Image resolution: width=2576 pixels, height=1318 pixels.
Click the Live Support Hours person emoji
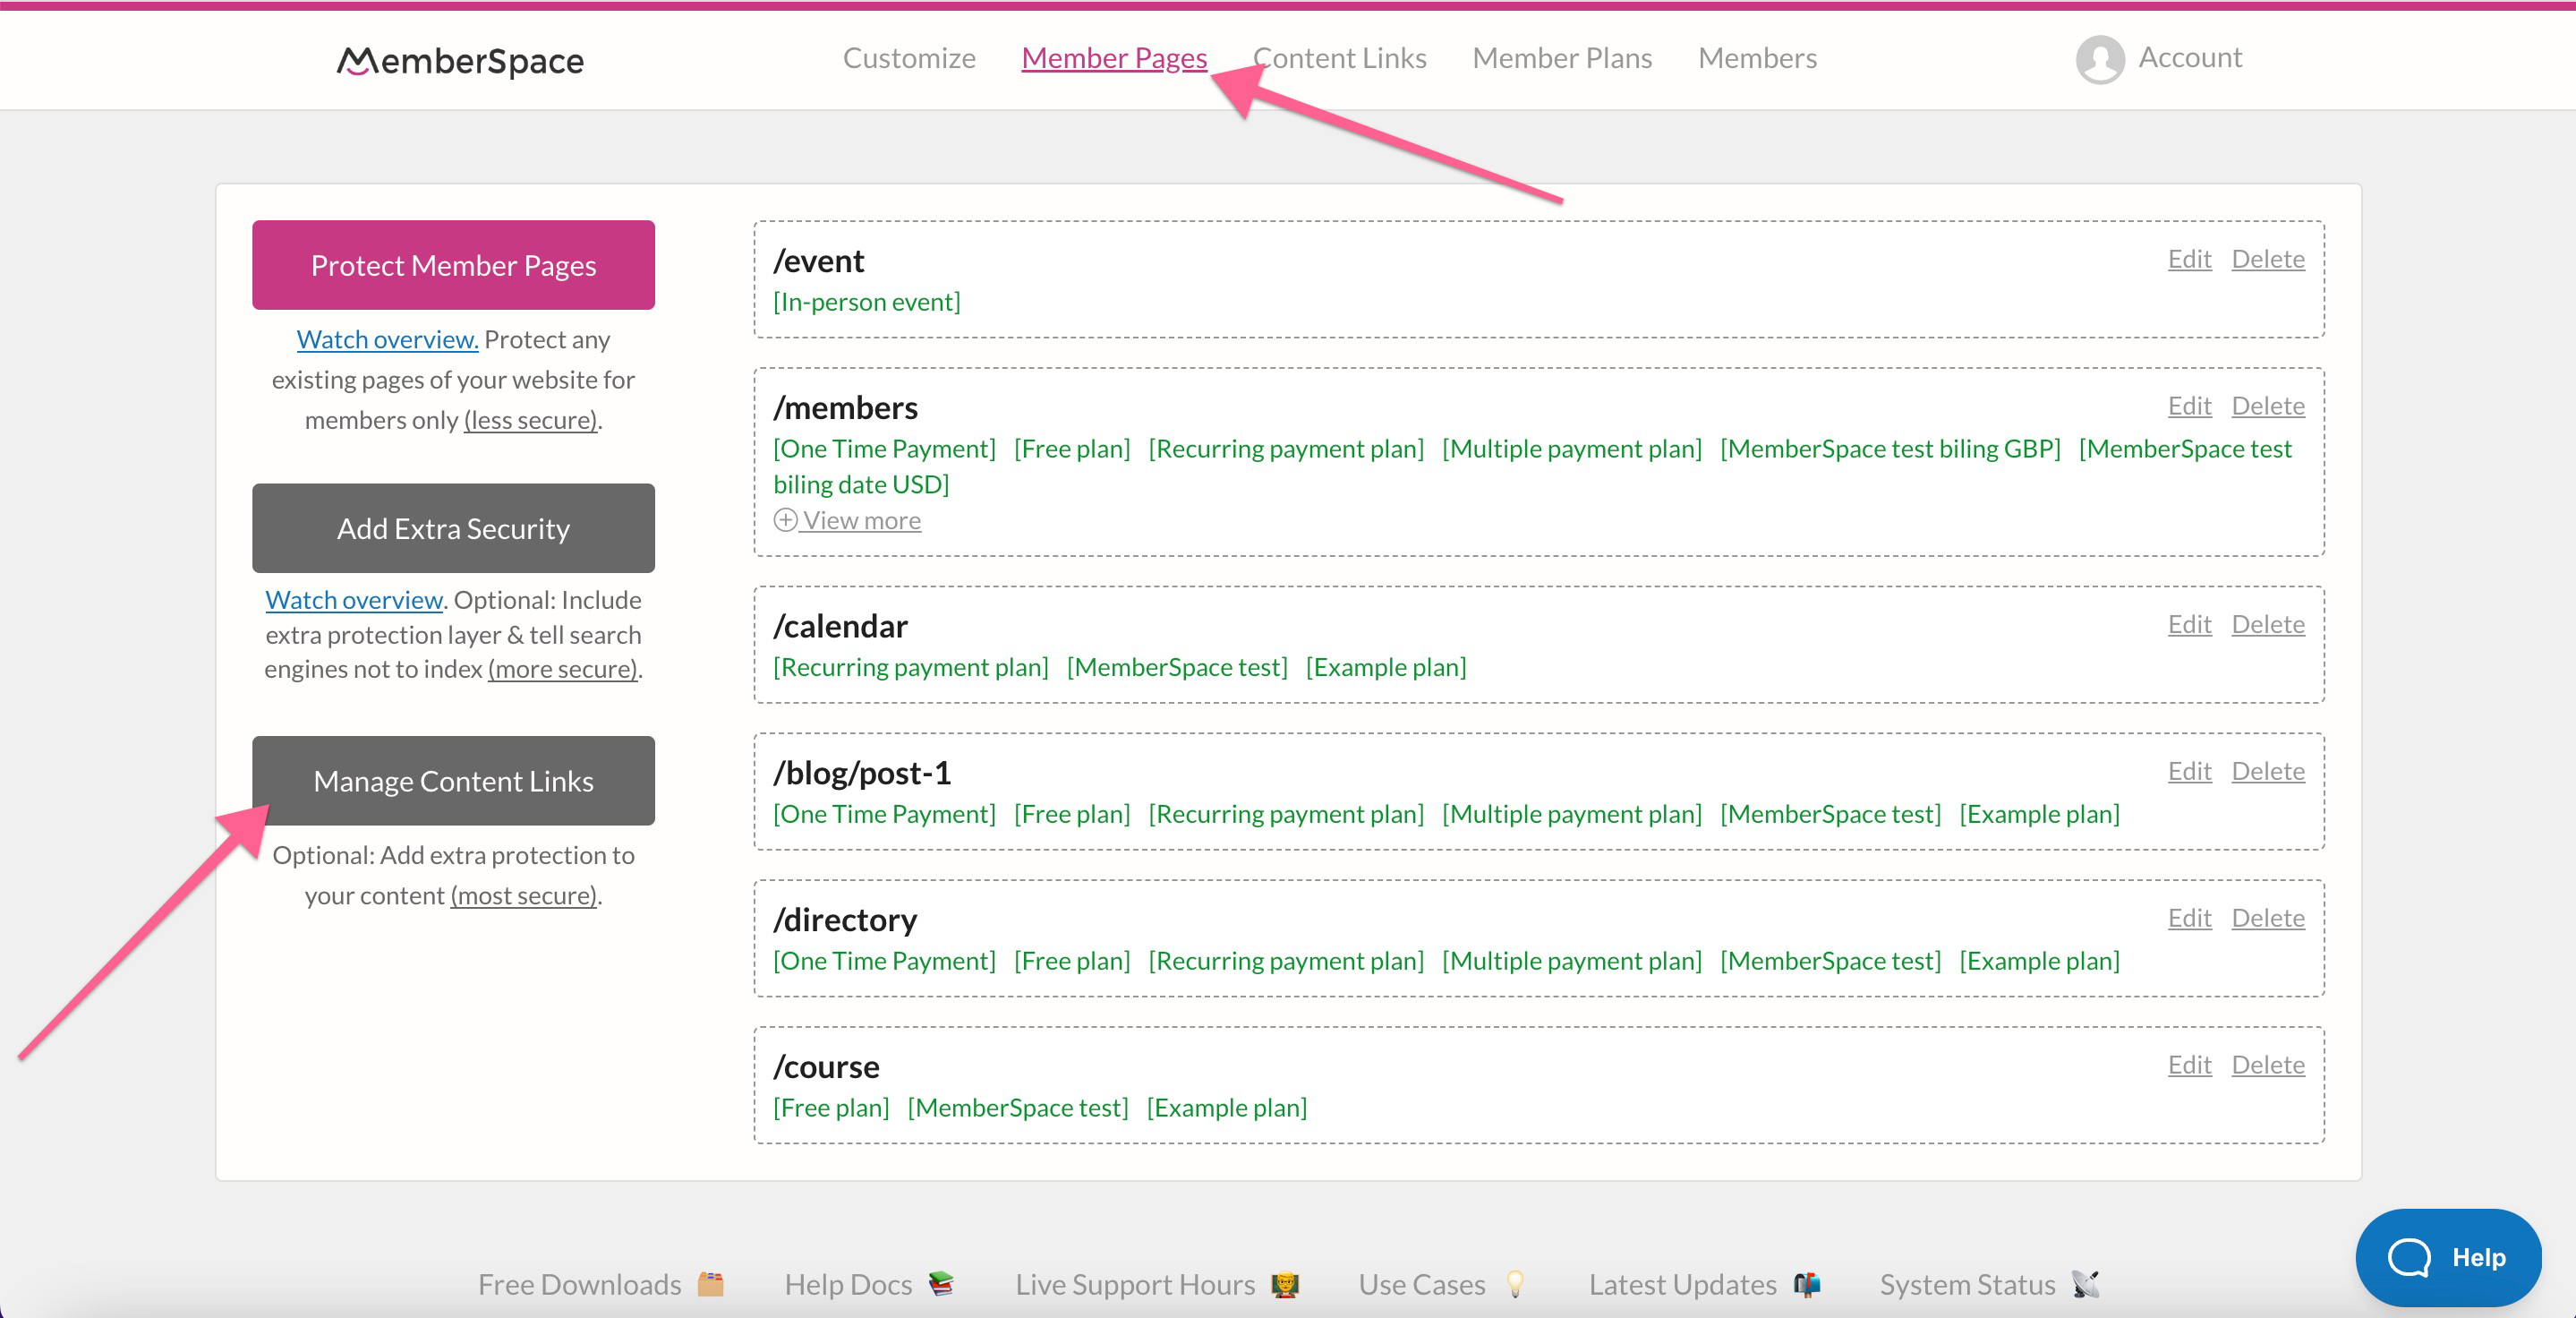coord(1285,1284)
